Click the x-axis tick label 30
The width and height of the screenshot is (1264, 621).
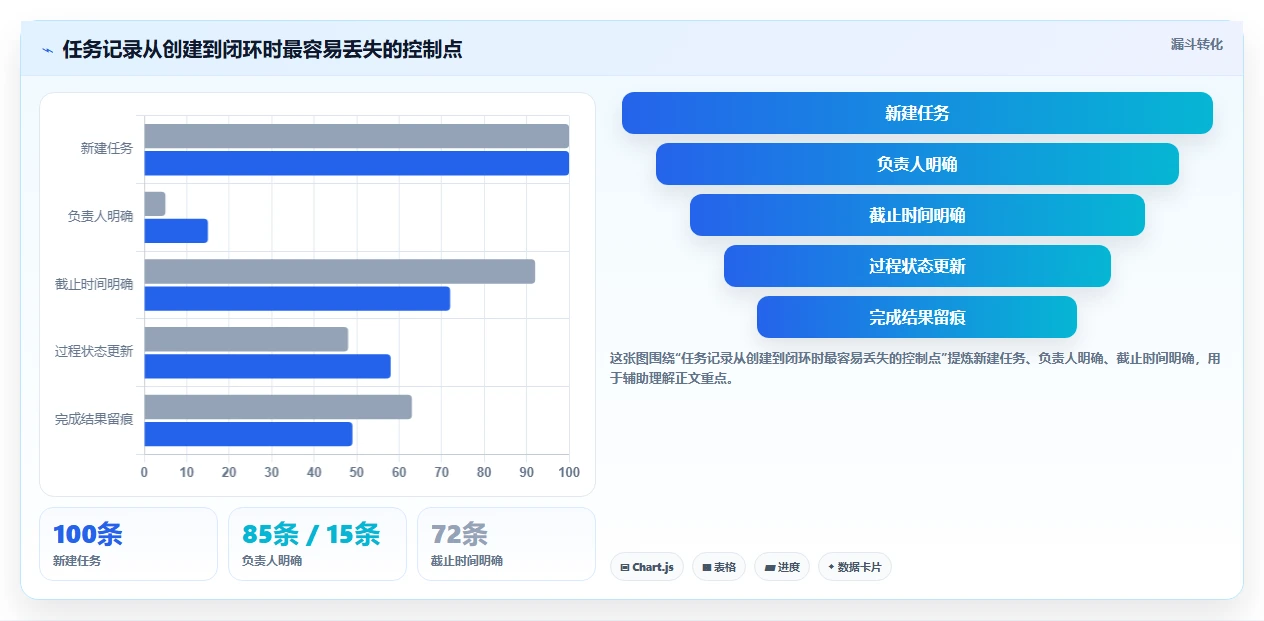(x=272, y=472)
